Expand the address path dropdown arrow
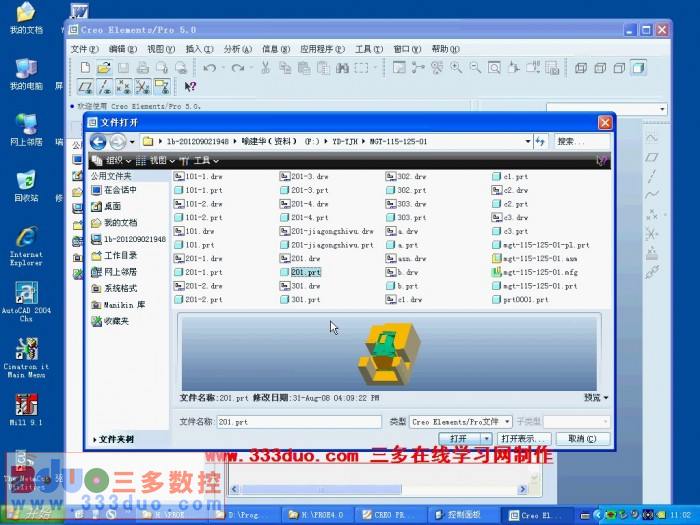Image resolution: width=700 pixels, height=525 pixels. 528,142
